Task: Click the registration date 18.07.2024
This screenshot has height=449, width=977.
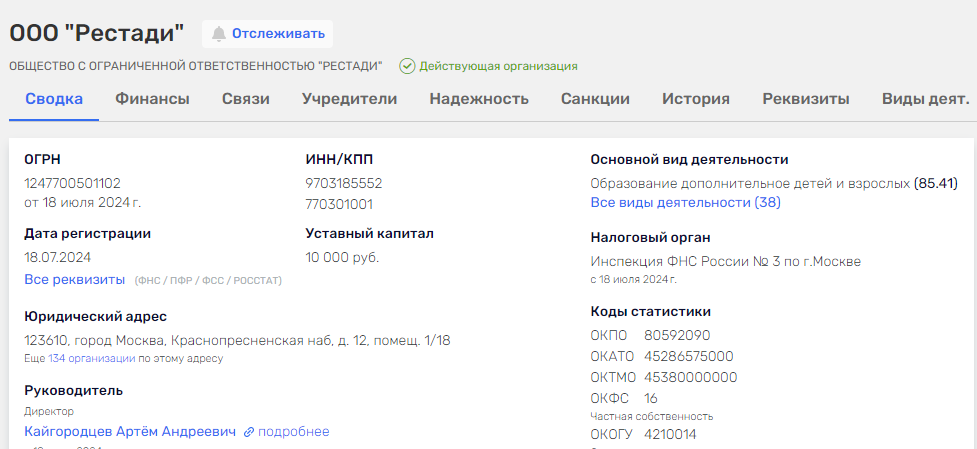Action: 57,257
